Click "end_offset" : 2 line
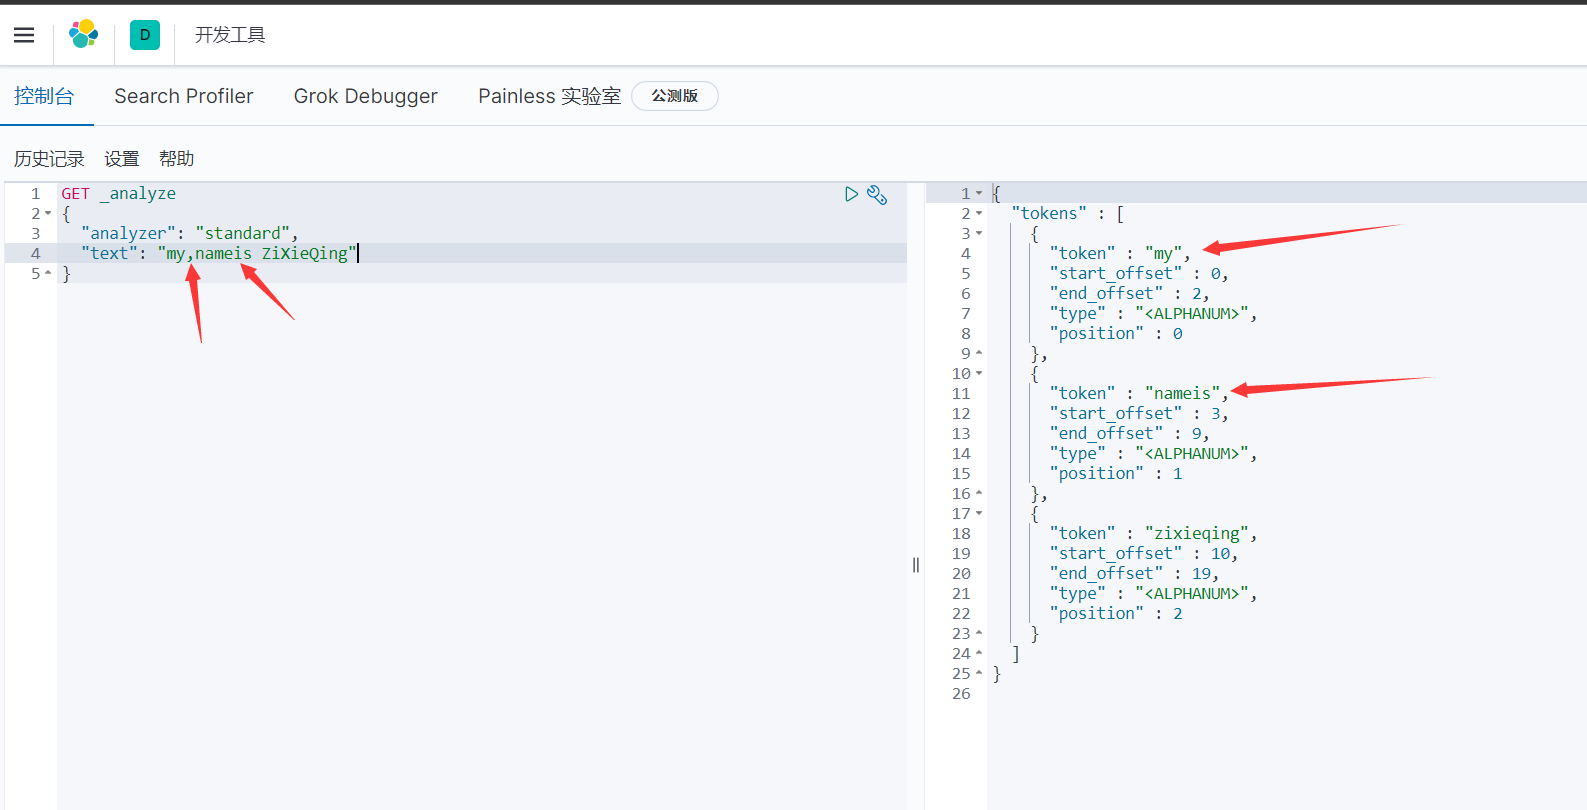Image resolution: width=1587 pixels, height=810 pixels. click(1129, 294)
